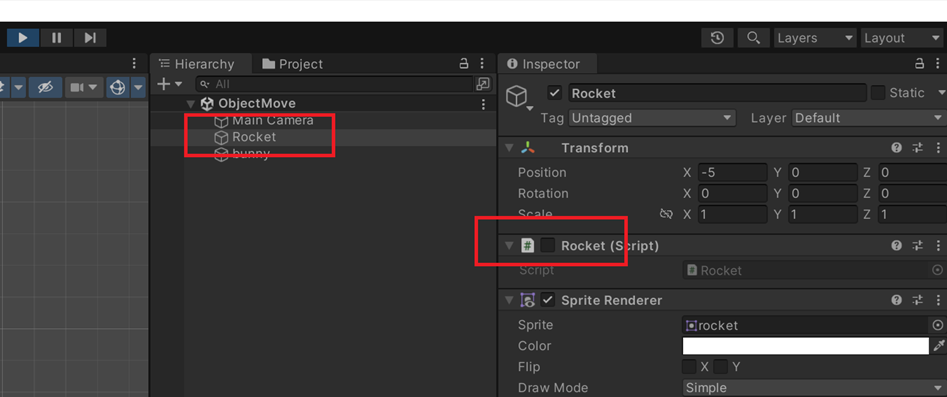Disable the Sprite Renderer component checkbox

point(548,300)
